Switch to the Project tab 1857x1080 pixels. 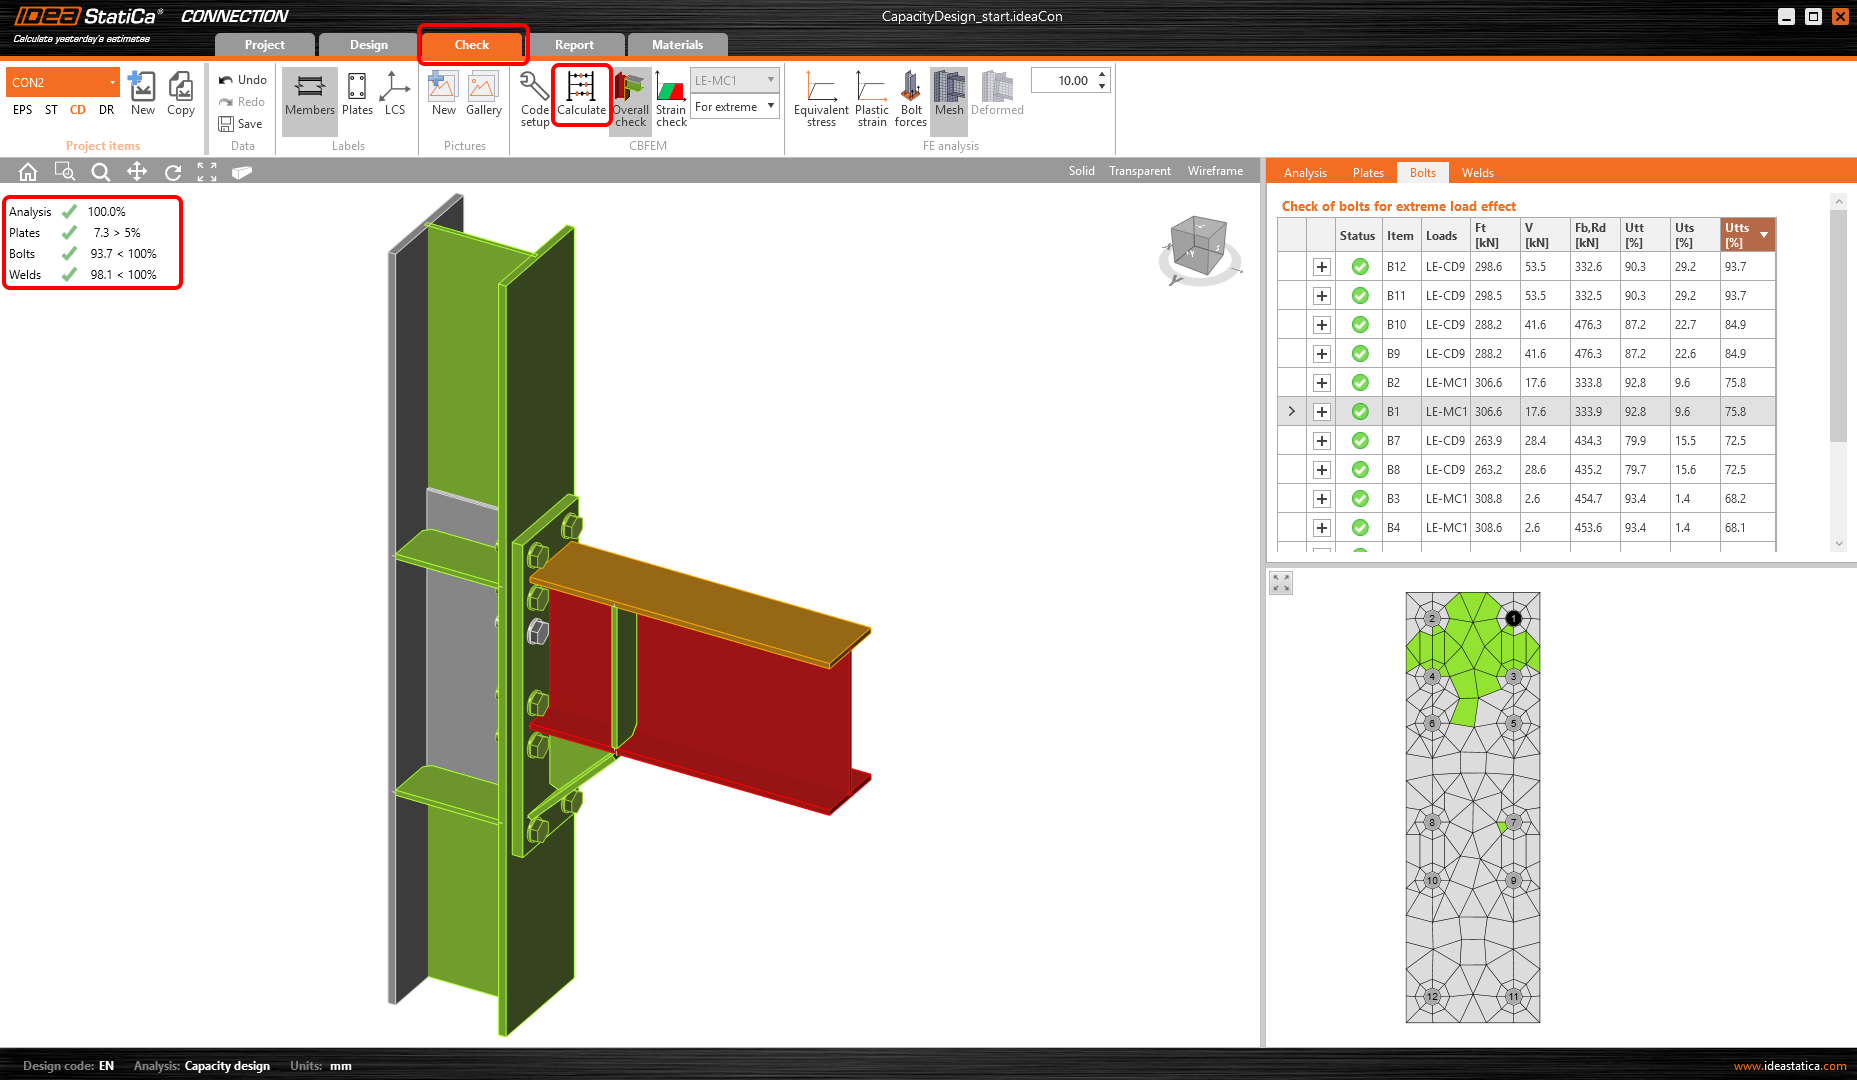click(x=265, y=45)
